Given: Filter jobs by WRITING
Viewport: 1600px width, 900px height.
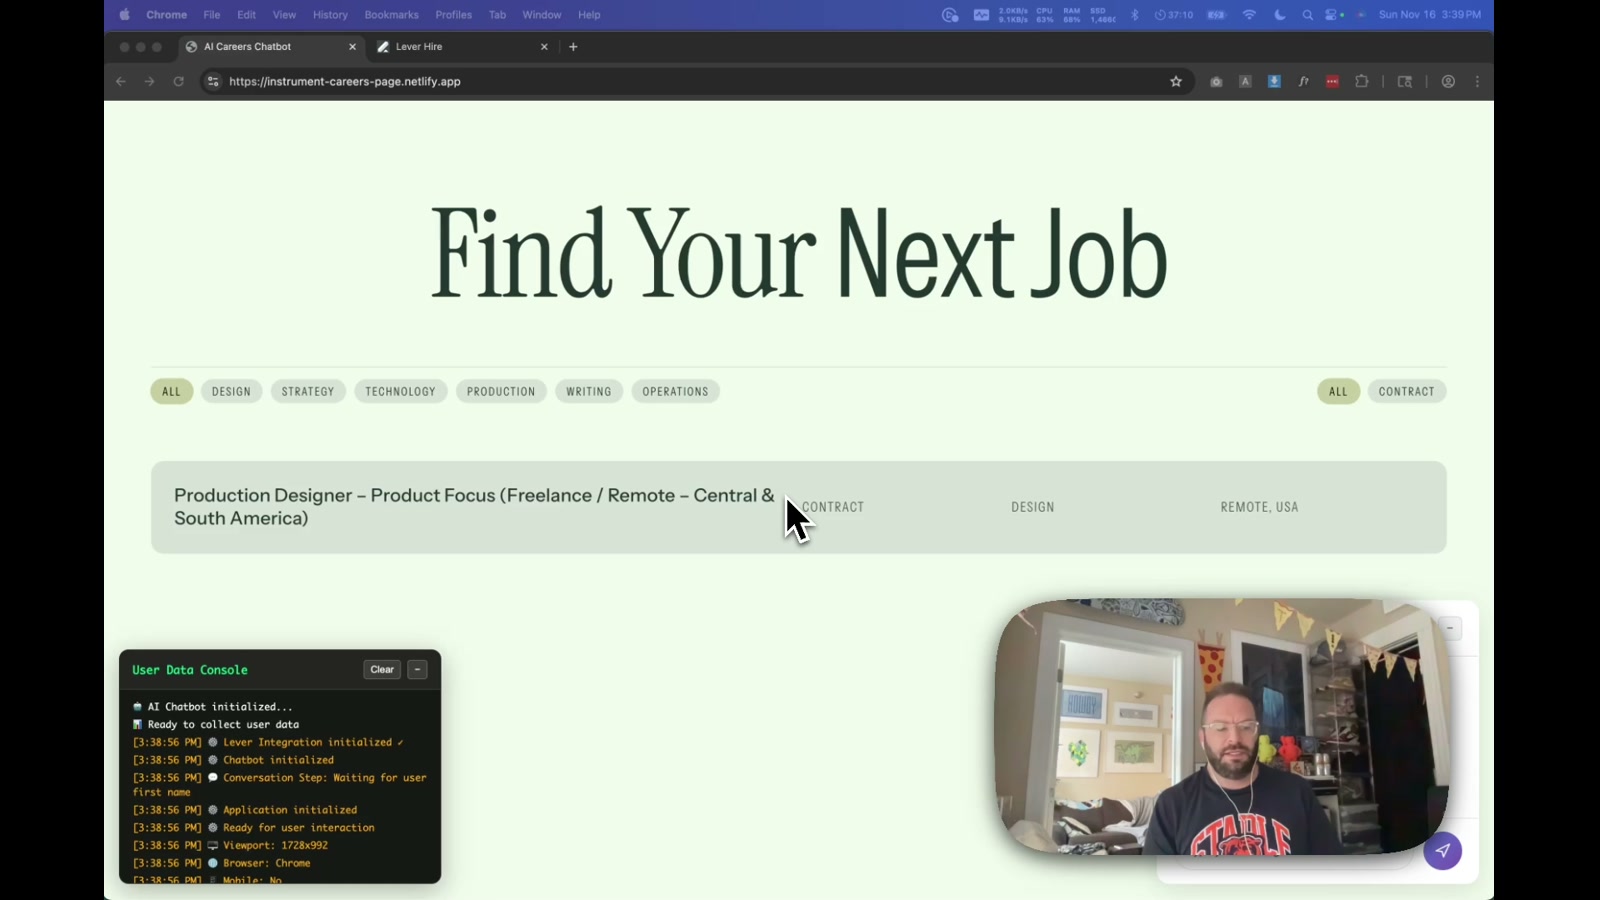Looking at the screenshot, I should (589, 392).
